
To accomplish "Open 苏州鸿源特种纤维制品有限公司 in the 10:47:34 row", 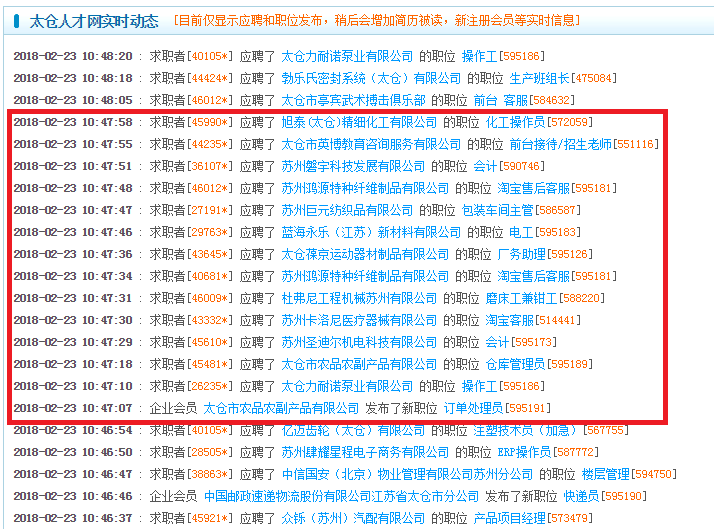I will click(x=365, y=276).
